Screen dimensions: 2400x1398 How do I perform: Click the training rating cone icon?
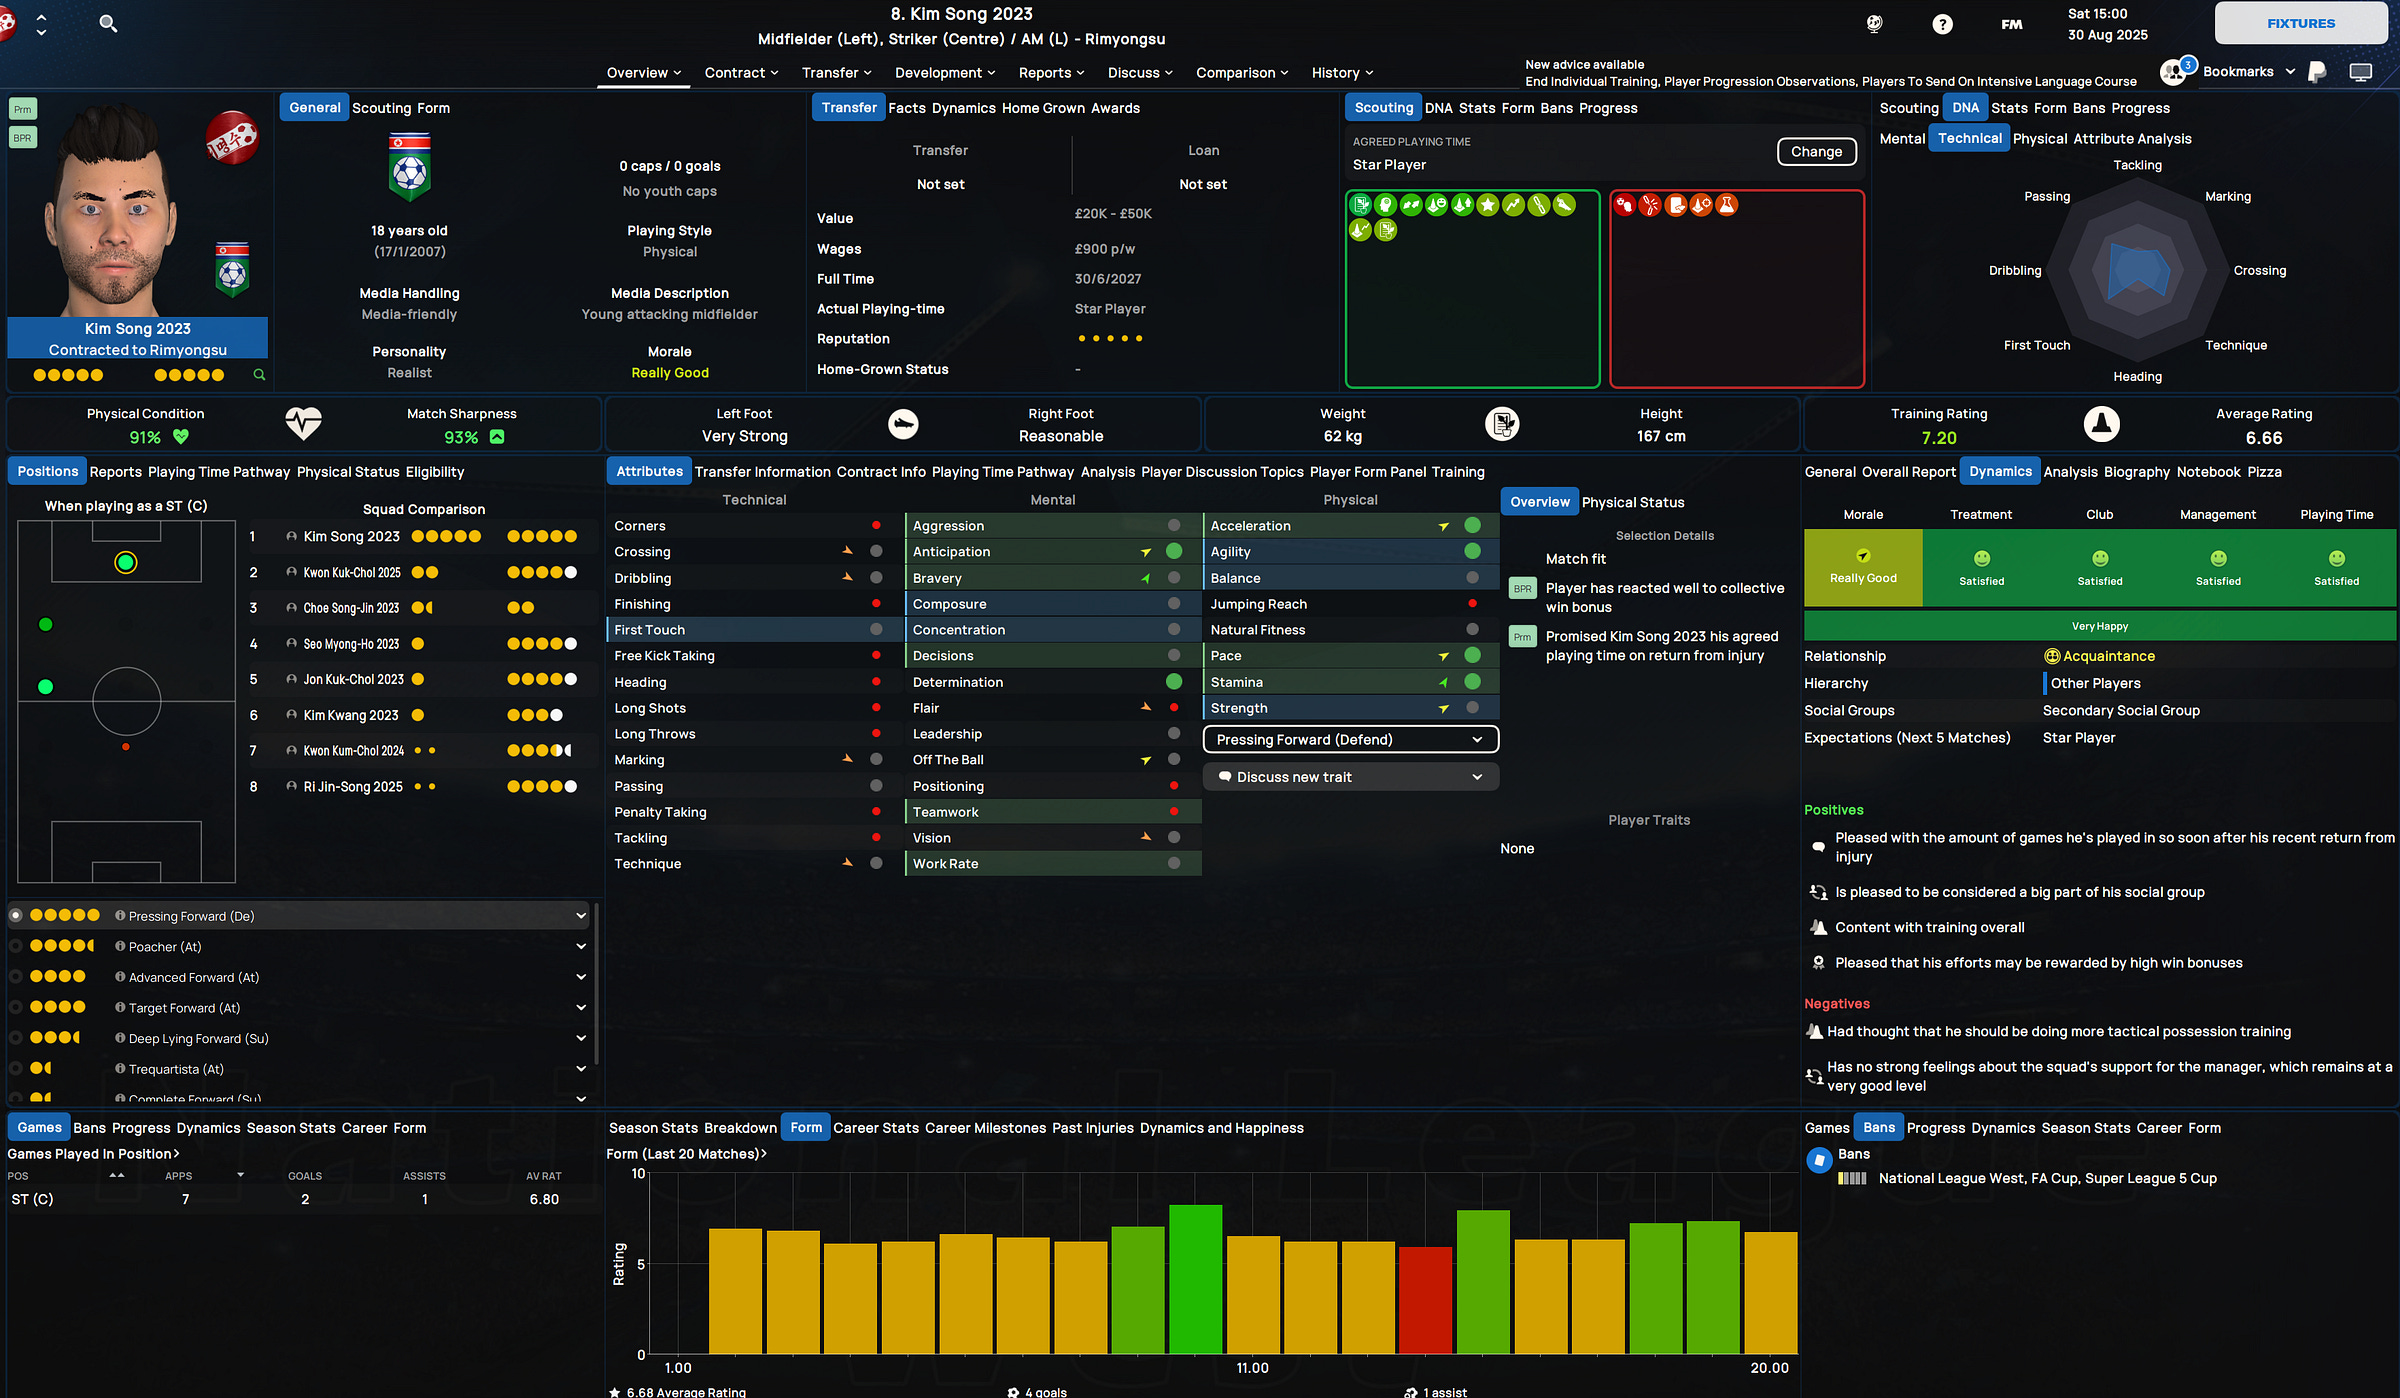point(2101,424)
